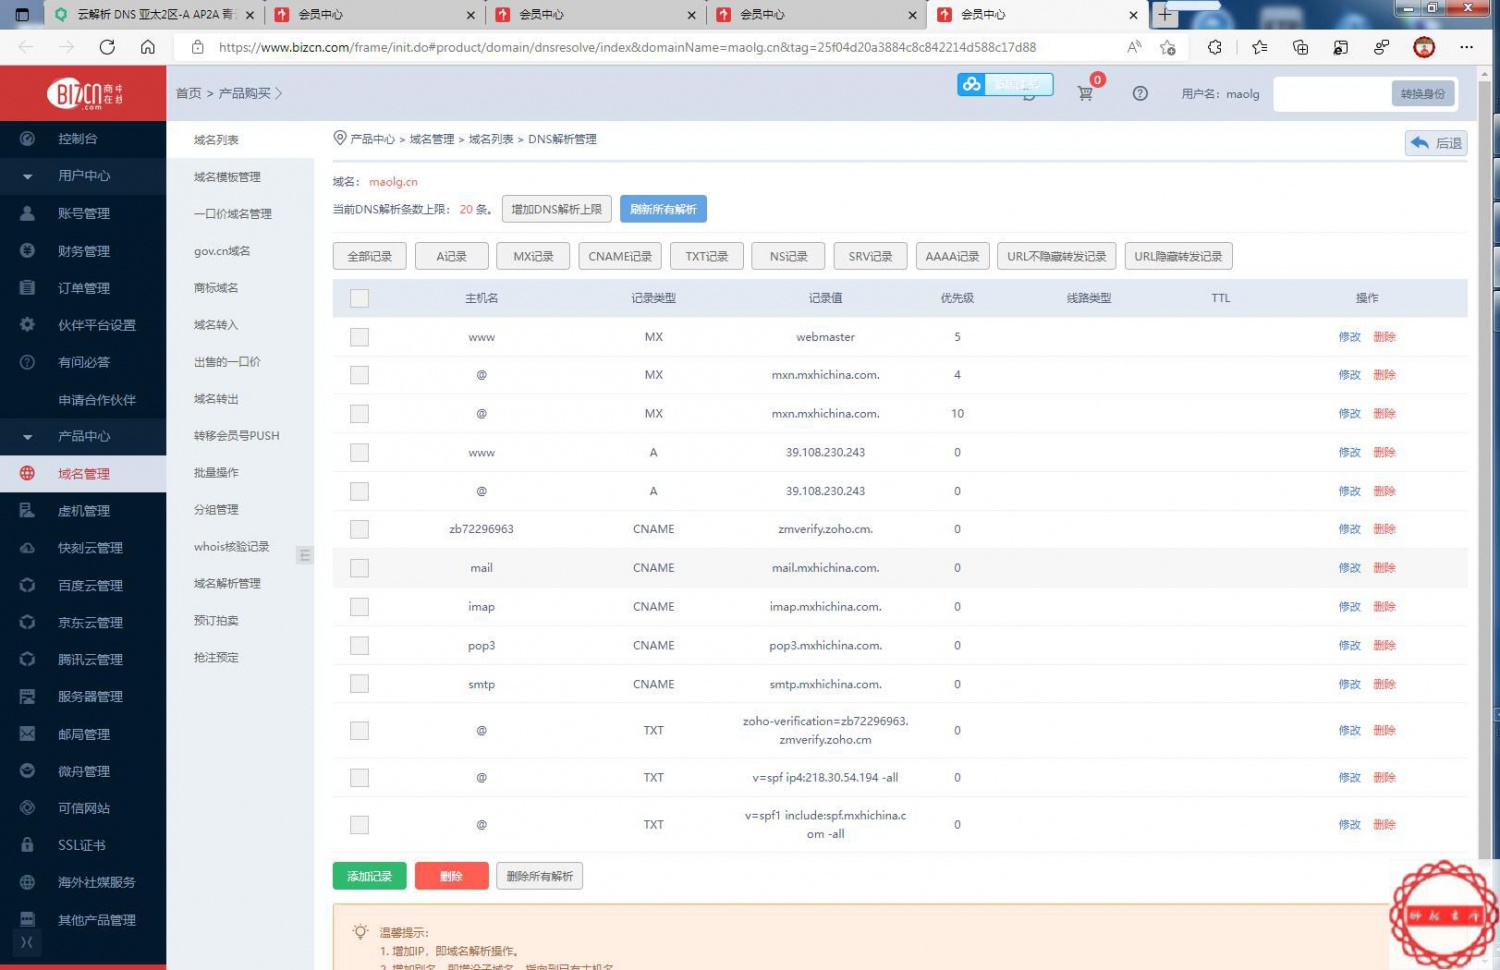This screenshot has height=970, width=1500.
Task: Click the BIZCN logo
Action: click(x=84, y=94)
